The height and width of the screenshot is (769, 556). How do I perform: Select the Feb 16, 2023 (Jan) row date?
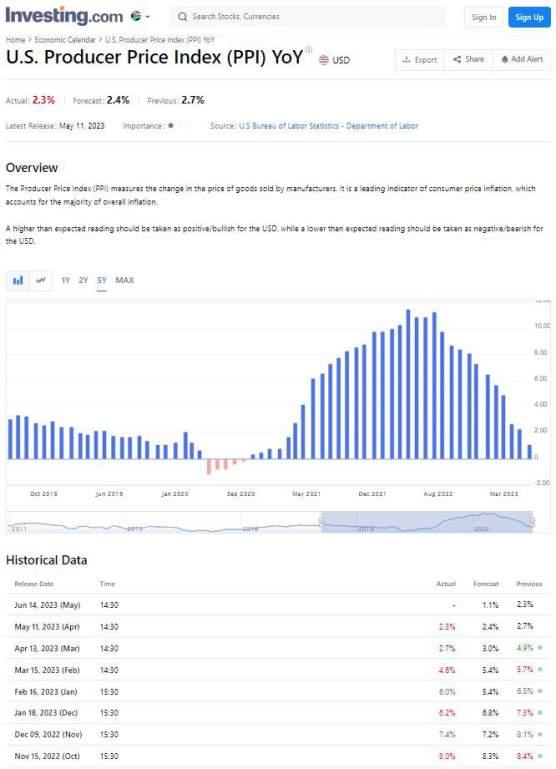pos(46,692)
